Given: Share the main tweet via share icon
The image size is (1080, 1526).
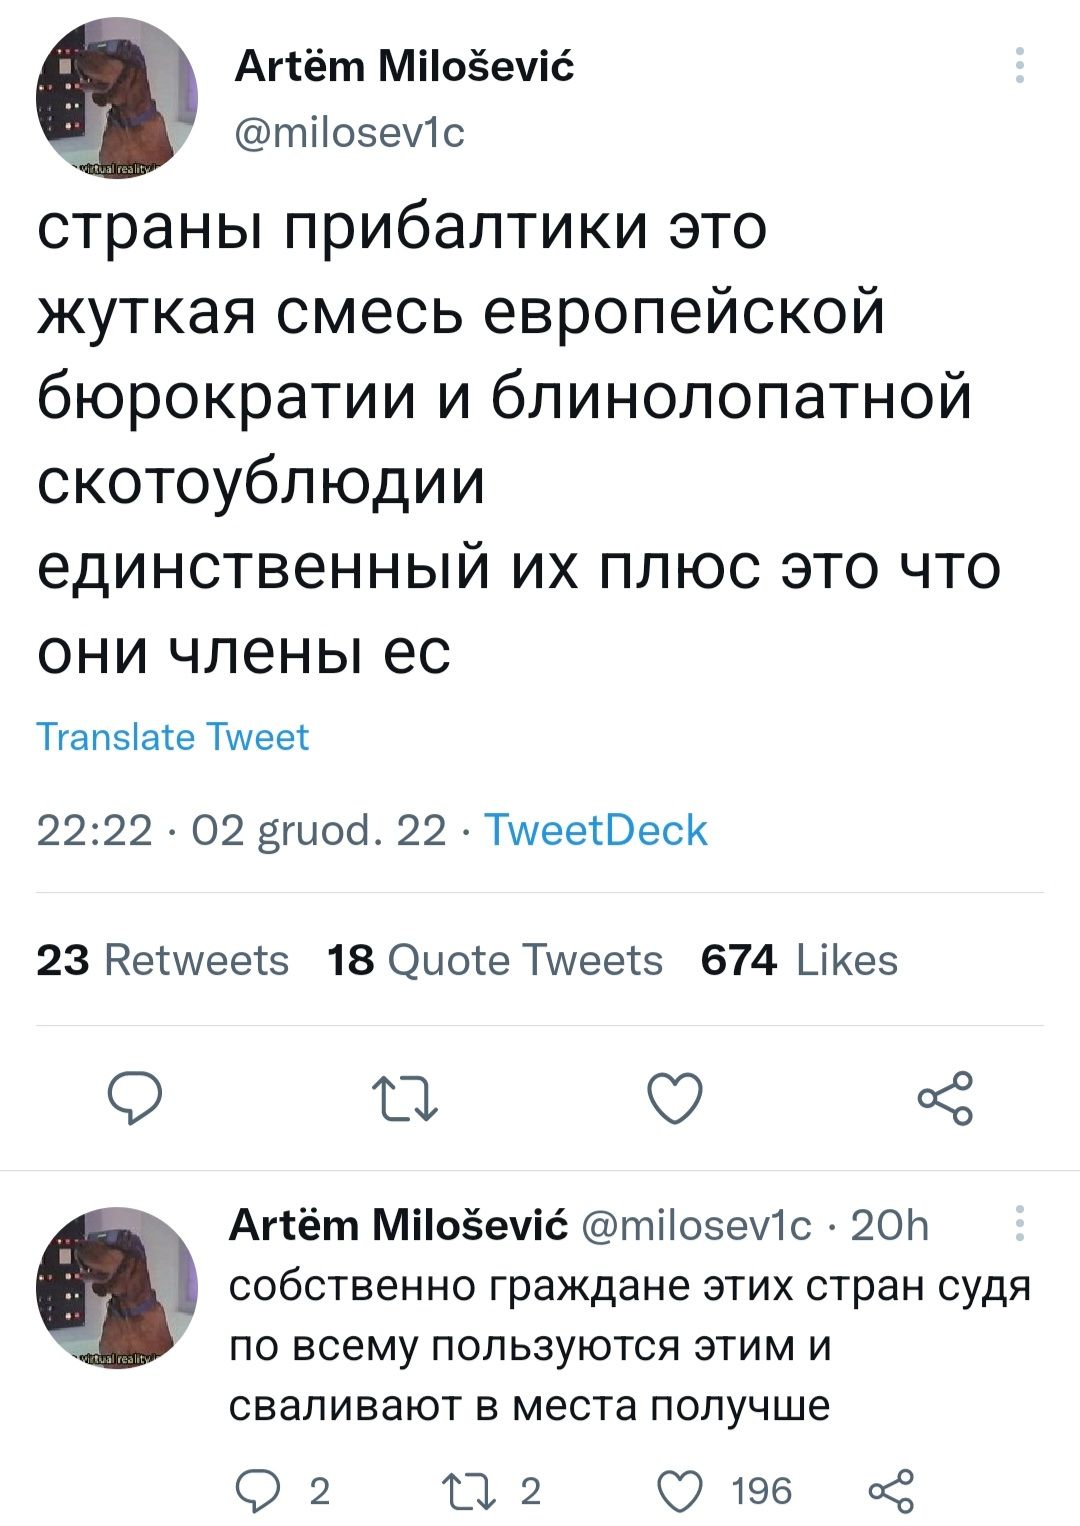Looking at the screenshot, I should click(x=945, y=1098).
